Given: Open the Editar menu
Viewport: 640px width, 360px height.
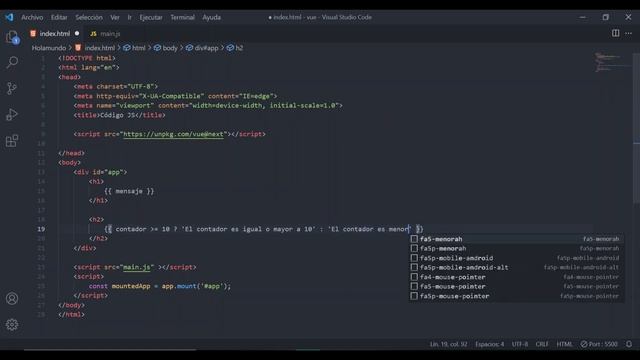Looking at the screenshot, I should tap(59, 17).
